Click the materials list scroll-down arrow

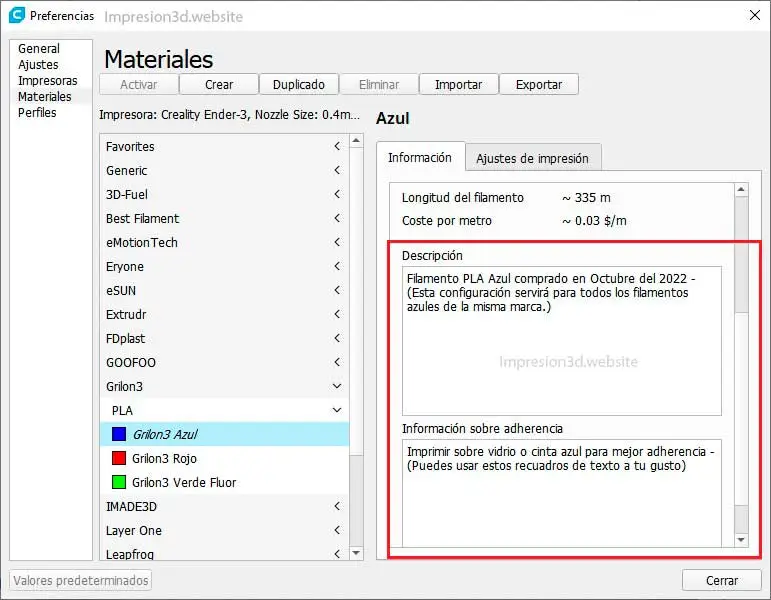click(356, 553)
